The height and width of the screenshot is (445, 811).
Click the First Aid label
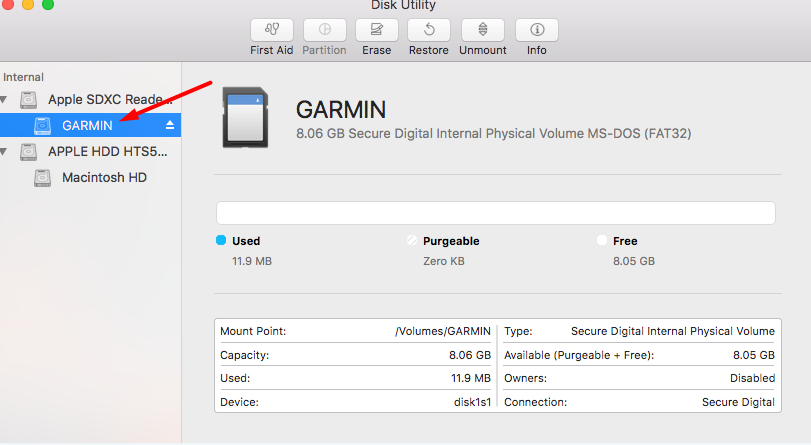(272, 50)
